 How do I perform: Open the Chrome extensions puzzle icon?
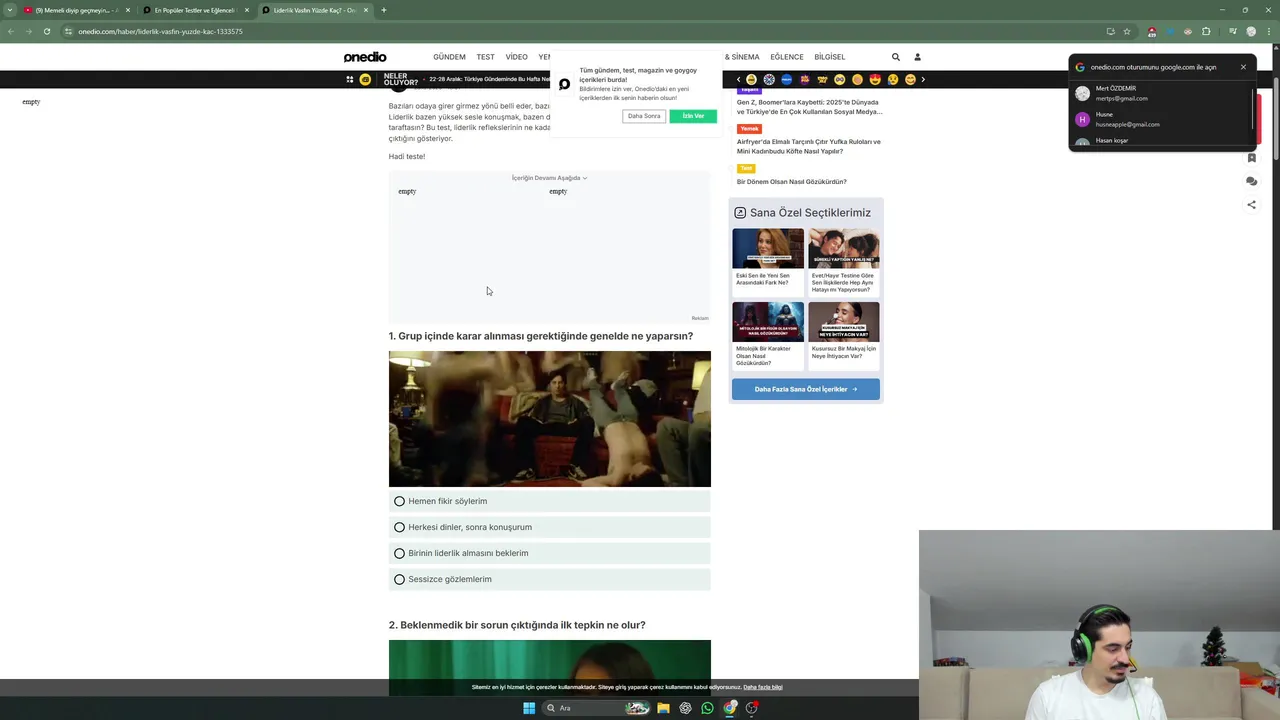(1206, 31)
